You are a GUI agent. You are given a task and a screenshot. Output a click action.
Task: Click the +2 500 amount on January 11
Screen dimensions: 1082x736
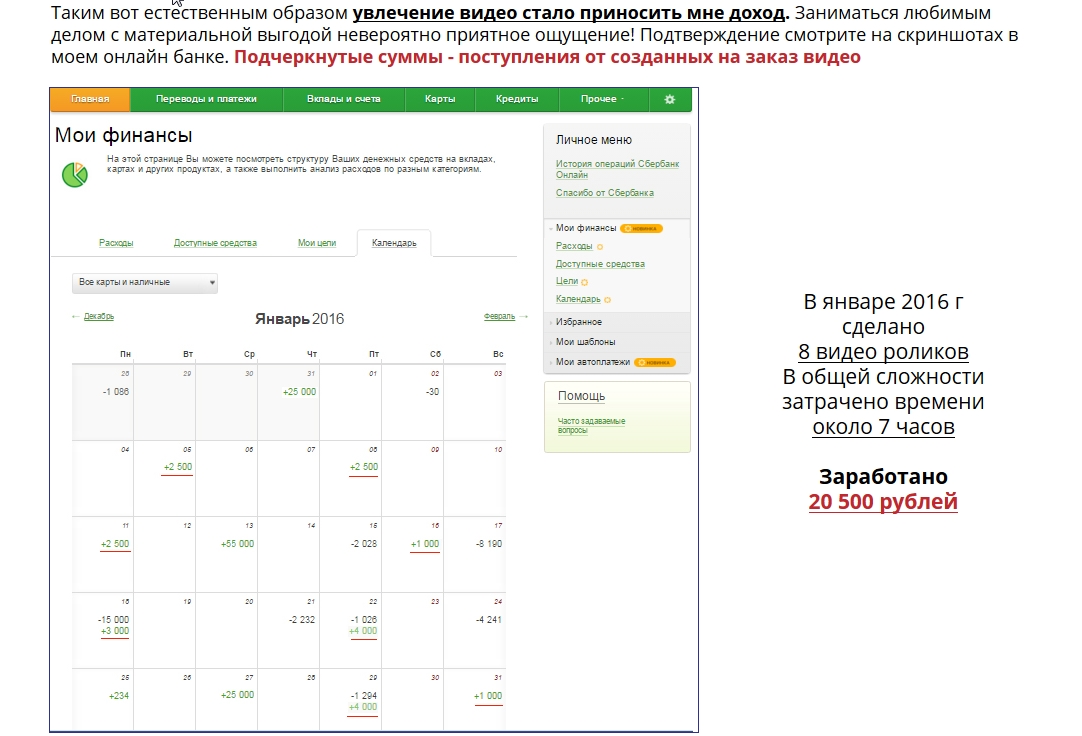tap(115, 544)
